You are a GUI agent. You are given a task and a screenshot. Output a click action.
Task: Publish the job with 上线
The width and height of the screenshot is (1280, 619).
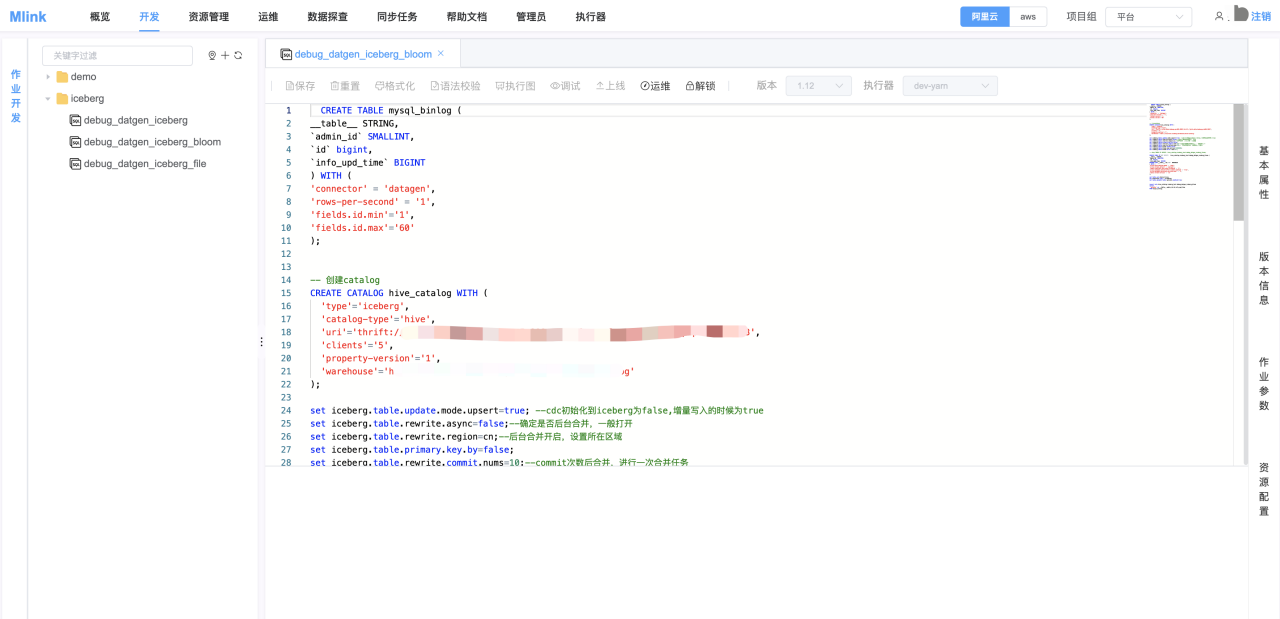click(610, 86)
